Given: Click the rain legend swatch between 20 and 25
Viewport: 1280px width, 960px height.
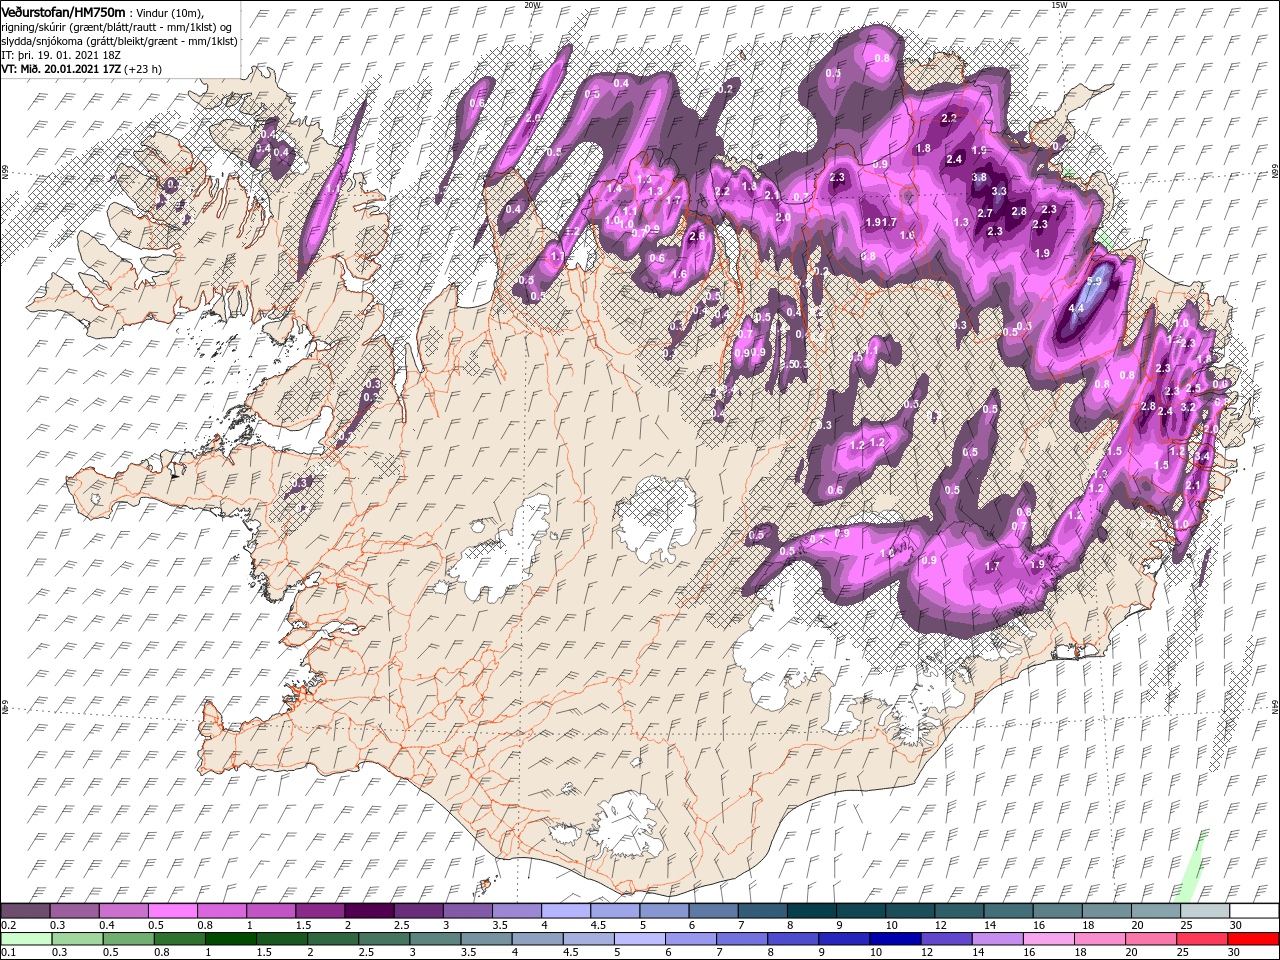Looking at the screenshot, I should (1152, 938).
